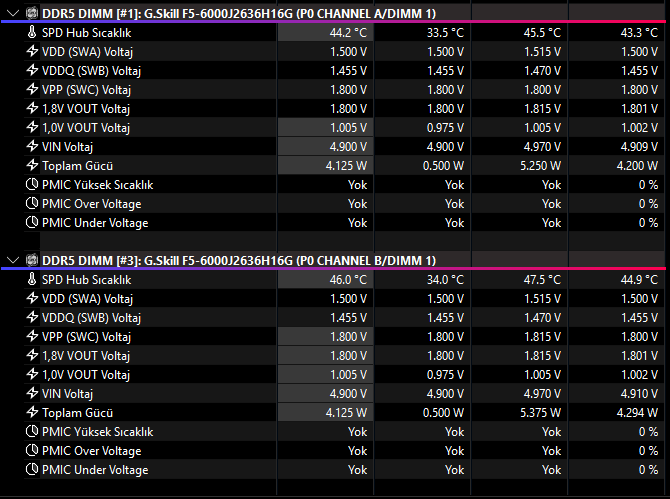Click lightning icon beside DIMM [#3] VIN Voltaj
The height and width of the screenshot is (499, 670).
32,393
